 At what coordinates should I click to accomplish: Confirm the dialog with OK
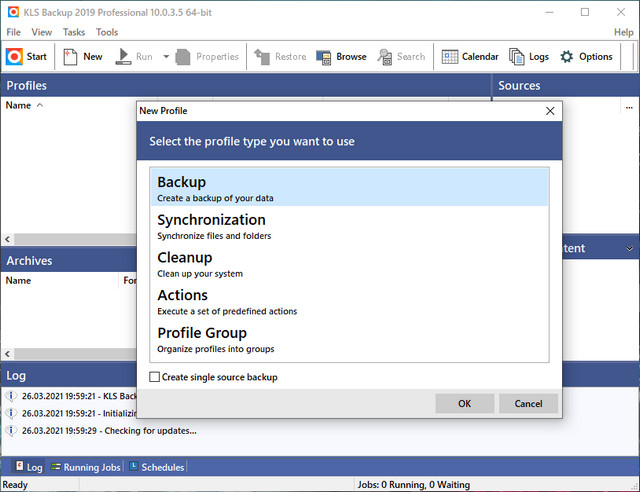pos(464,403)
